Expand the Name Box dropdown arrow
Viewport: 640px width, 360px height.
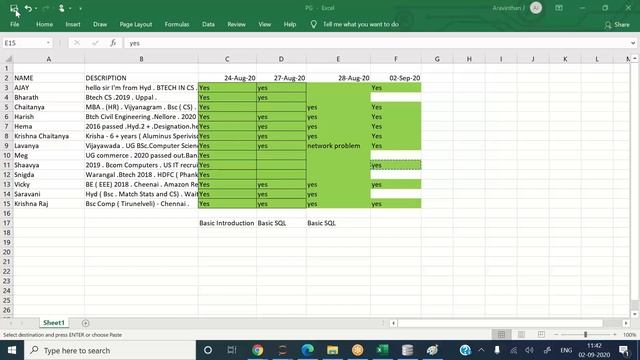(48, 43)
